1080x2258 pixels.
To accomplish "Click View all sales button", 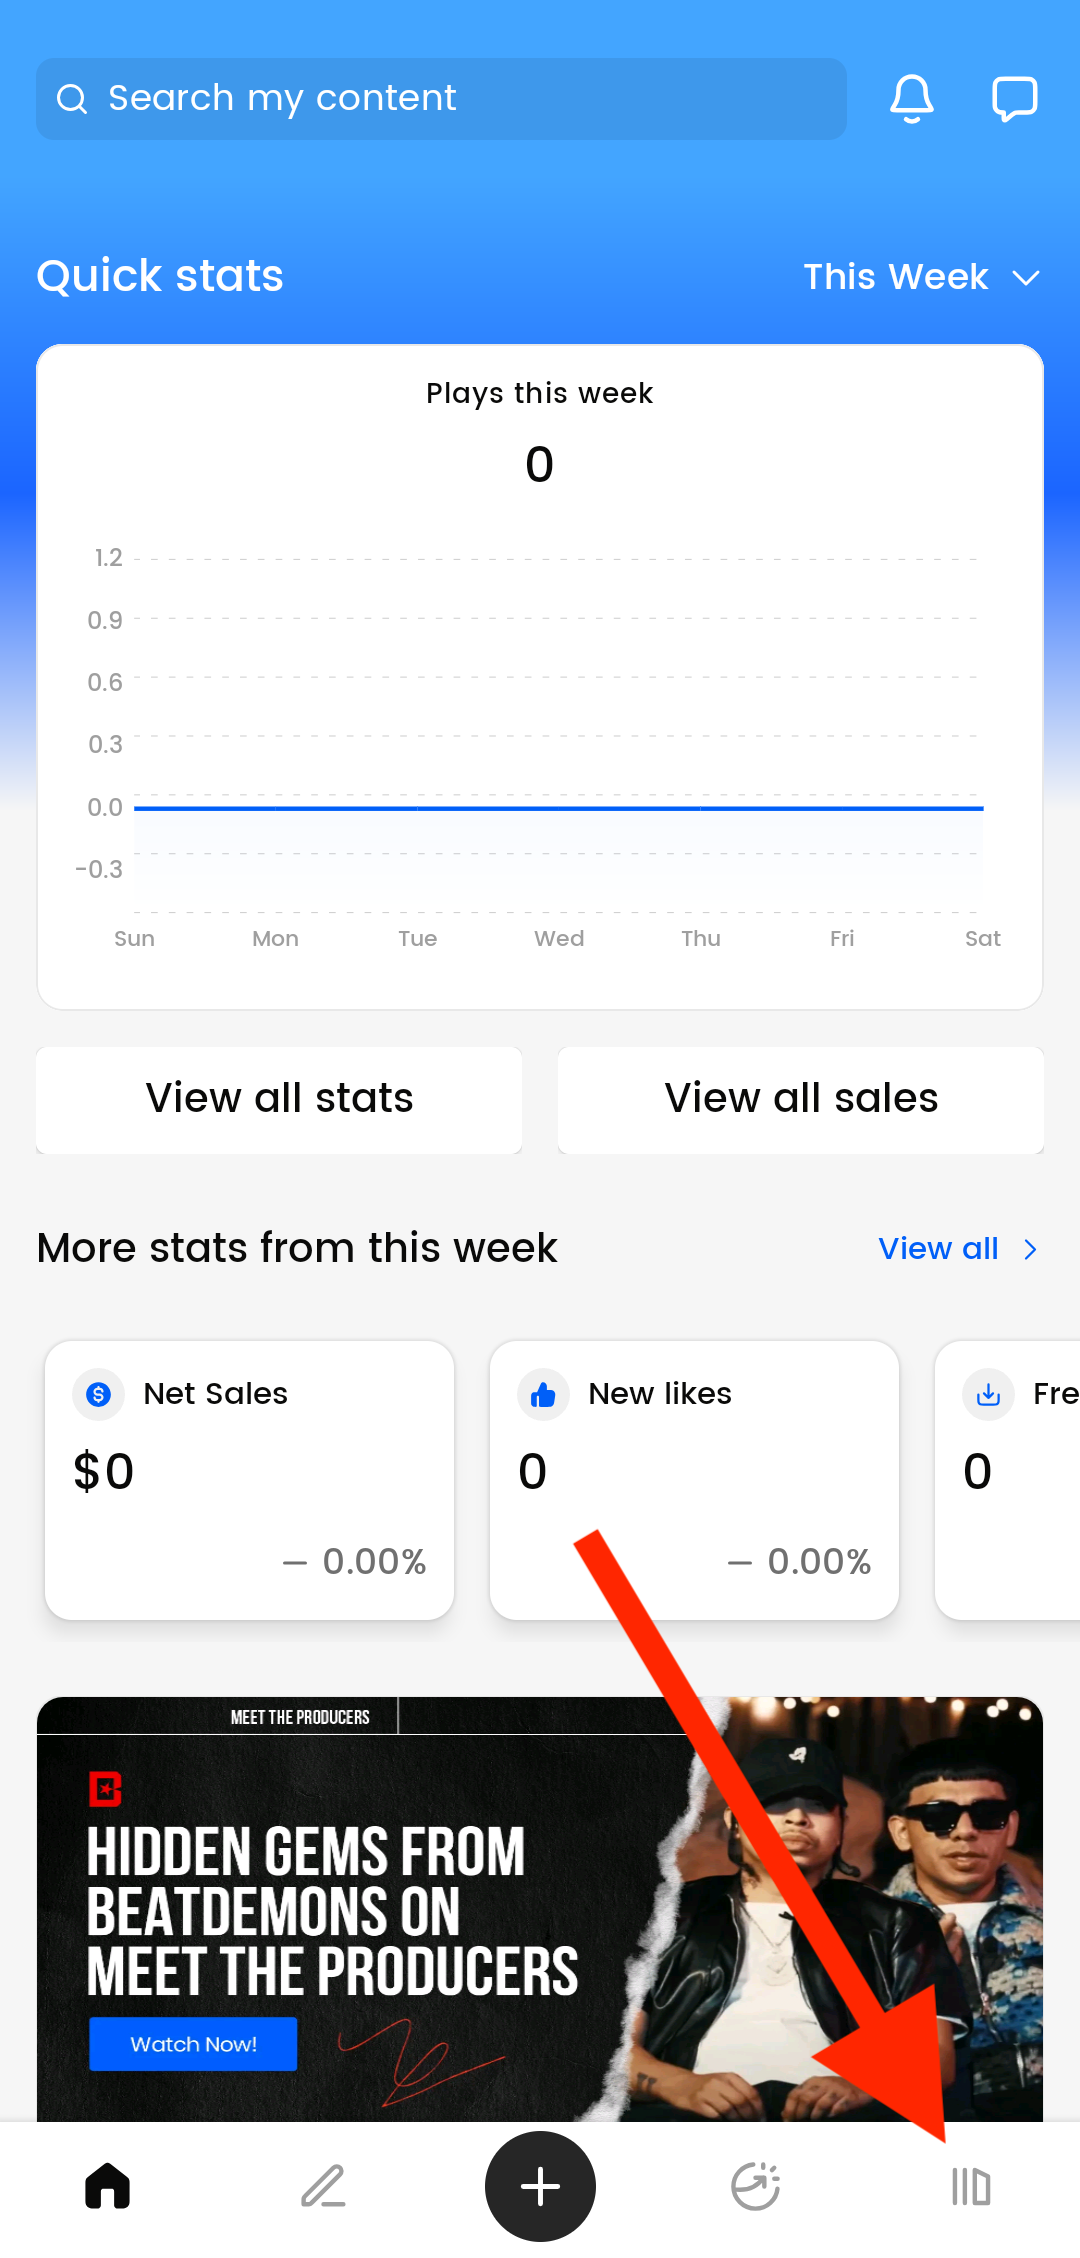I will point(801,1099).
